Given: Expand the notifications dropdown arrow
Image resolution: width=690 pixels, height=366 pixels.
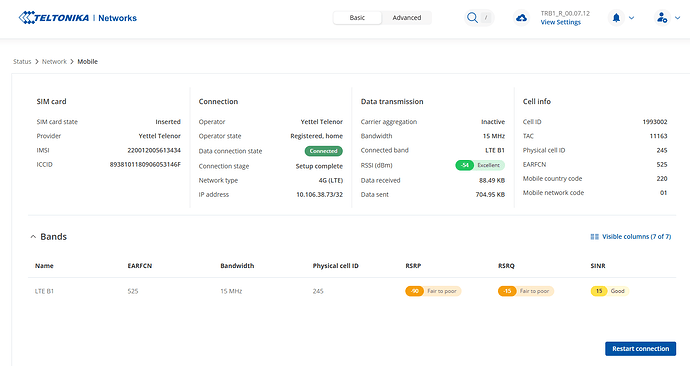Looking at the screenshot, I should point(631,18).
